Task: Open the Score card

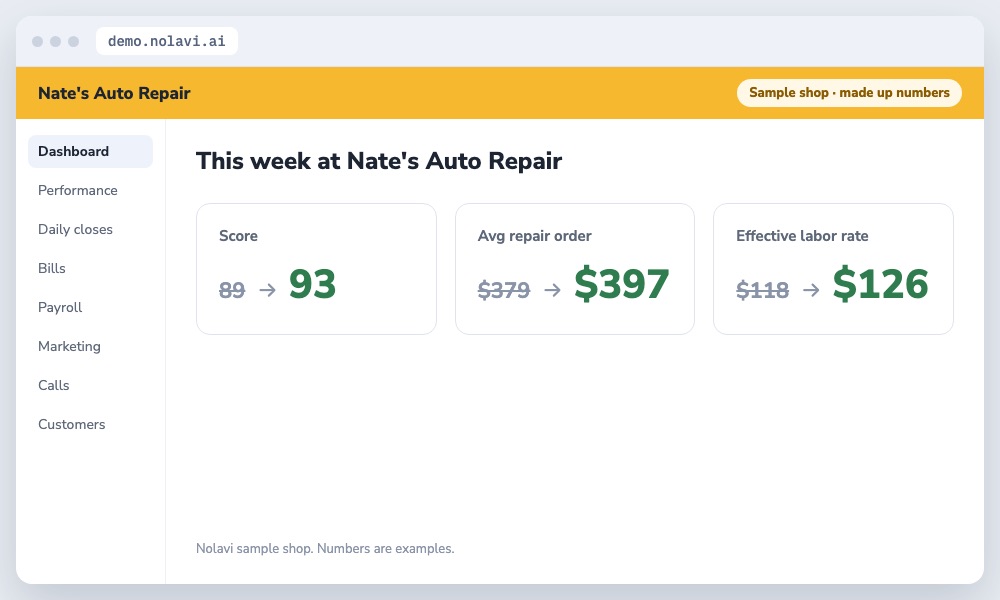Action: 316,268
